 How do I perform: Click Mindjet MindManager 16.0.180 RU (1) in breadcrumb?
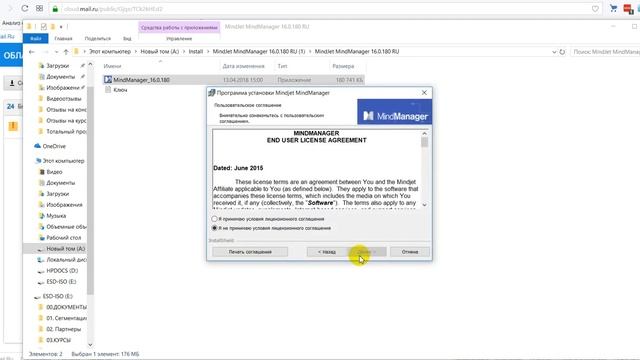click(x=259, y=52)
